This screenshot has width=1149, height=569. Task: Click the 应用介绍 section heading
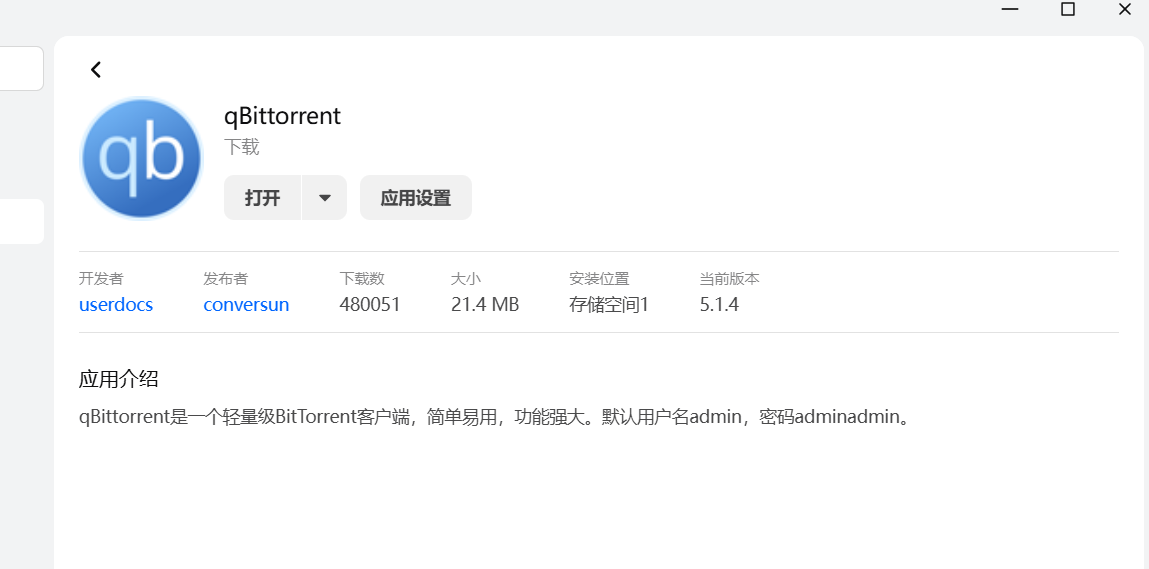(x=119, y=379)
